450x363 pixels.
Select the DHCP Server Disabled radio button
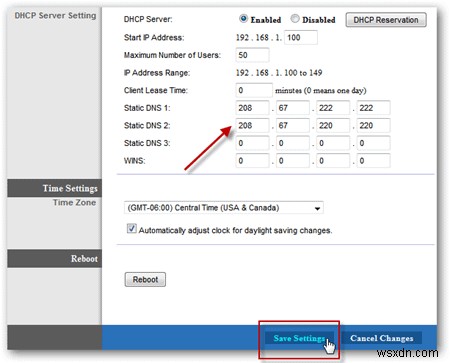[295, 19]
